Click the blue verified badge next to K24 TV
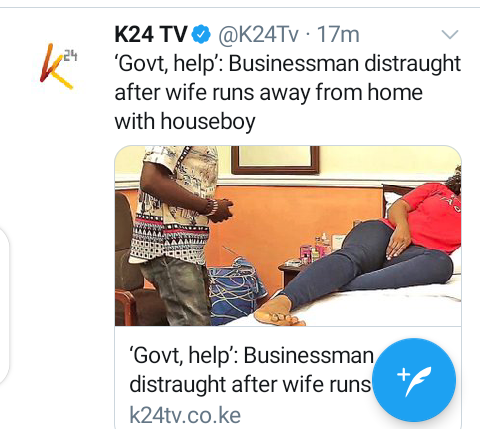This screenshot has width=480, height=429. pos(201,34)
